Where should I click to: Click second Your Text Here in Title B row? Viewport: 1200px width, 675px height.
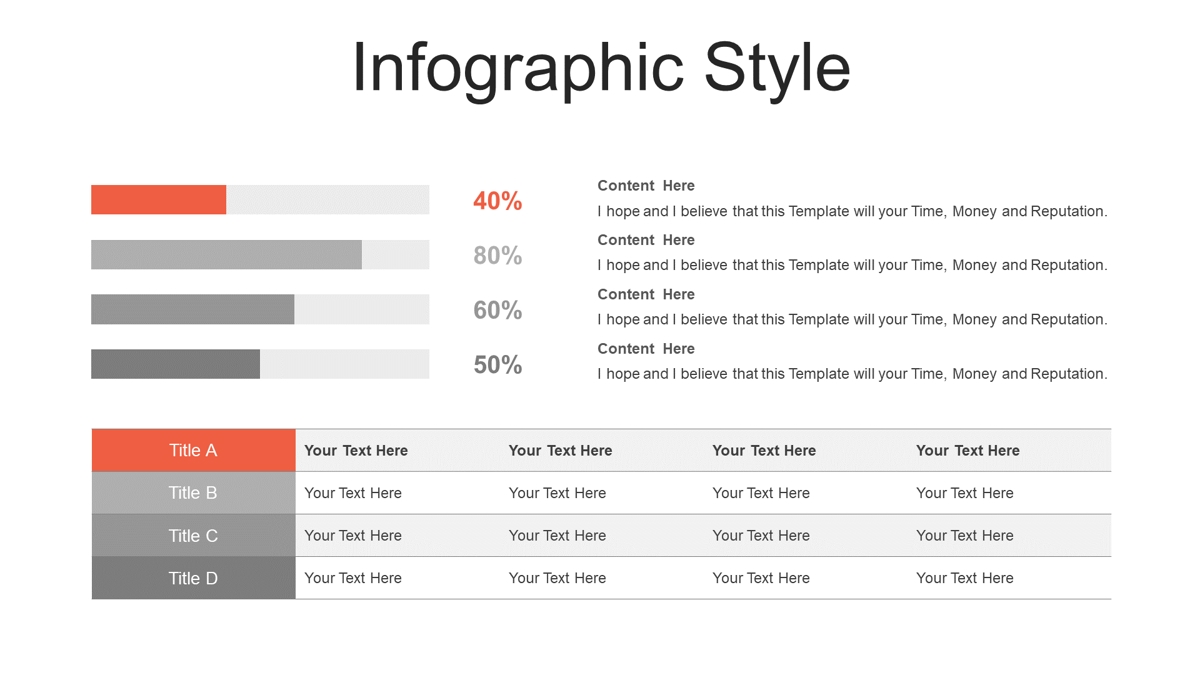tap(557, 493)
